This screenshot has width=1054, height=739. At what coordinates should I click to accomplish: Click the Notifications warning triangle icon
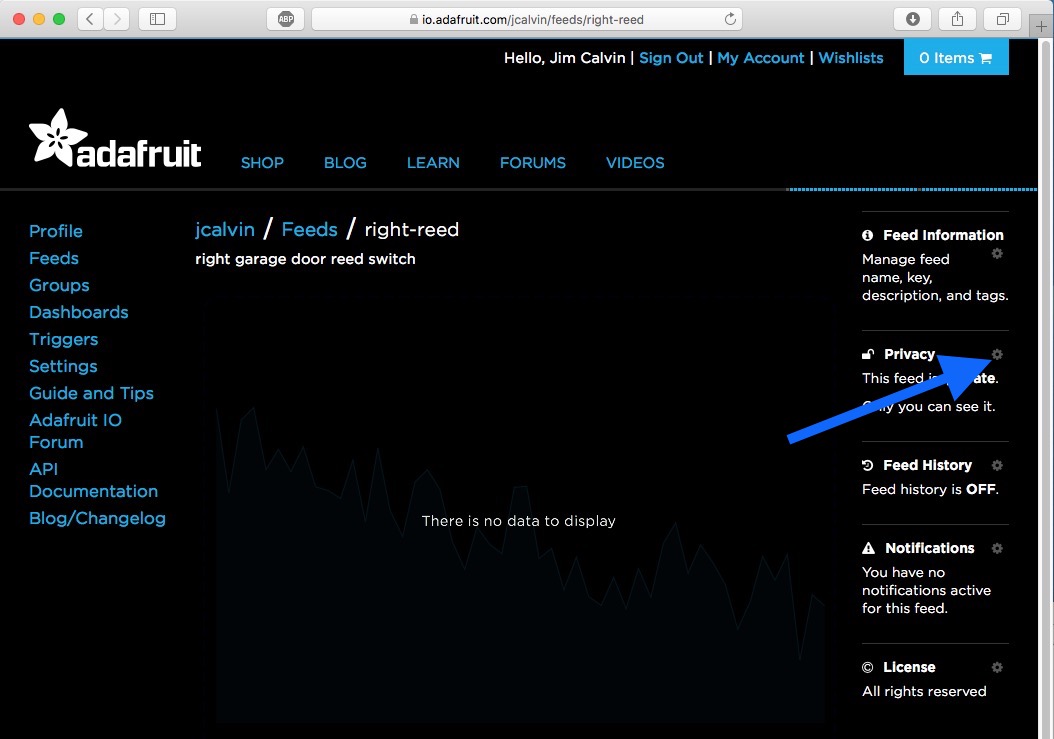coord(868,548)
